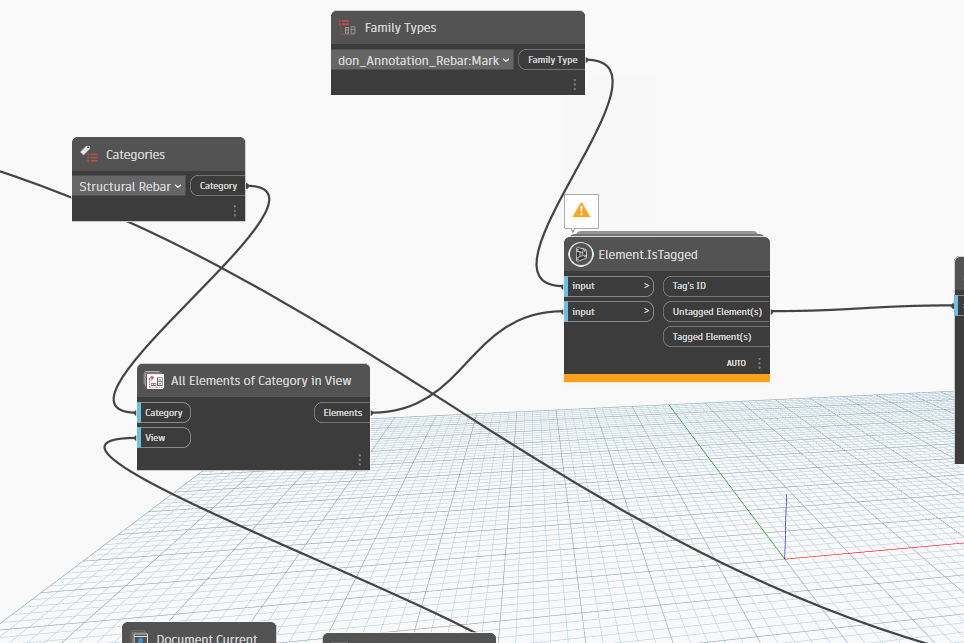Screen dimensions: 964x643
Task: Click the Elements output port
Action: pyautogui.click(x=342, y=412)
